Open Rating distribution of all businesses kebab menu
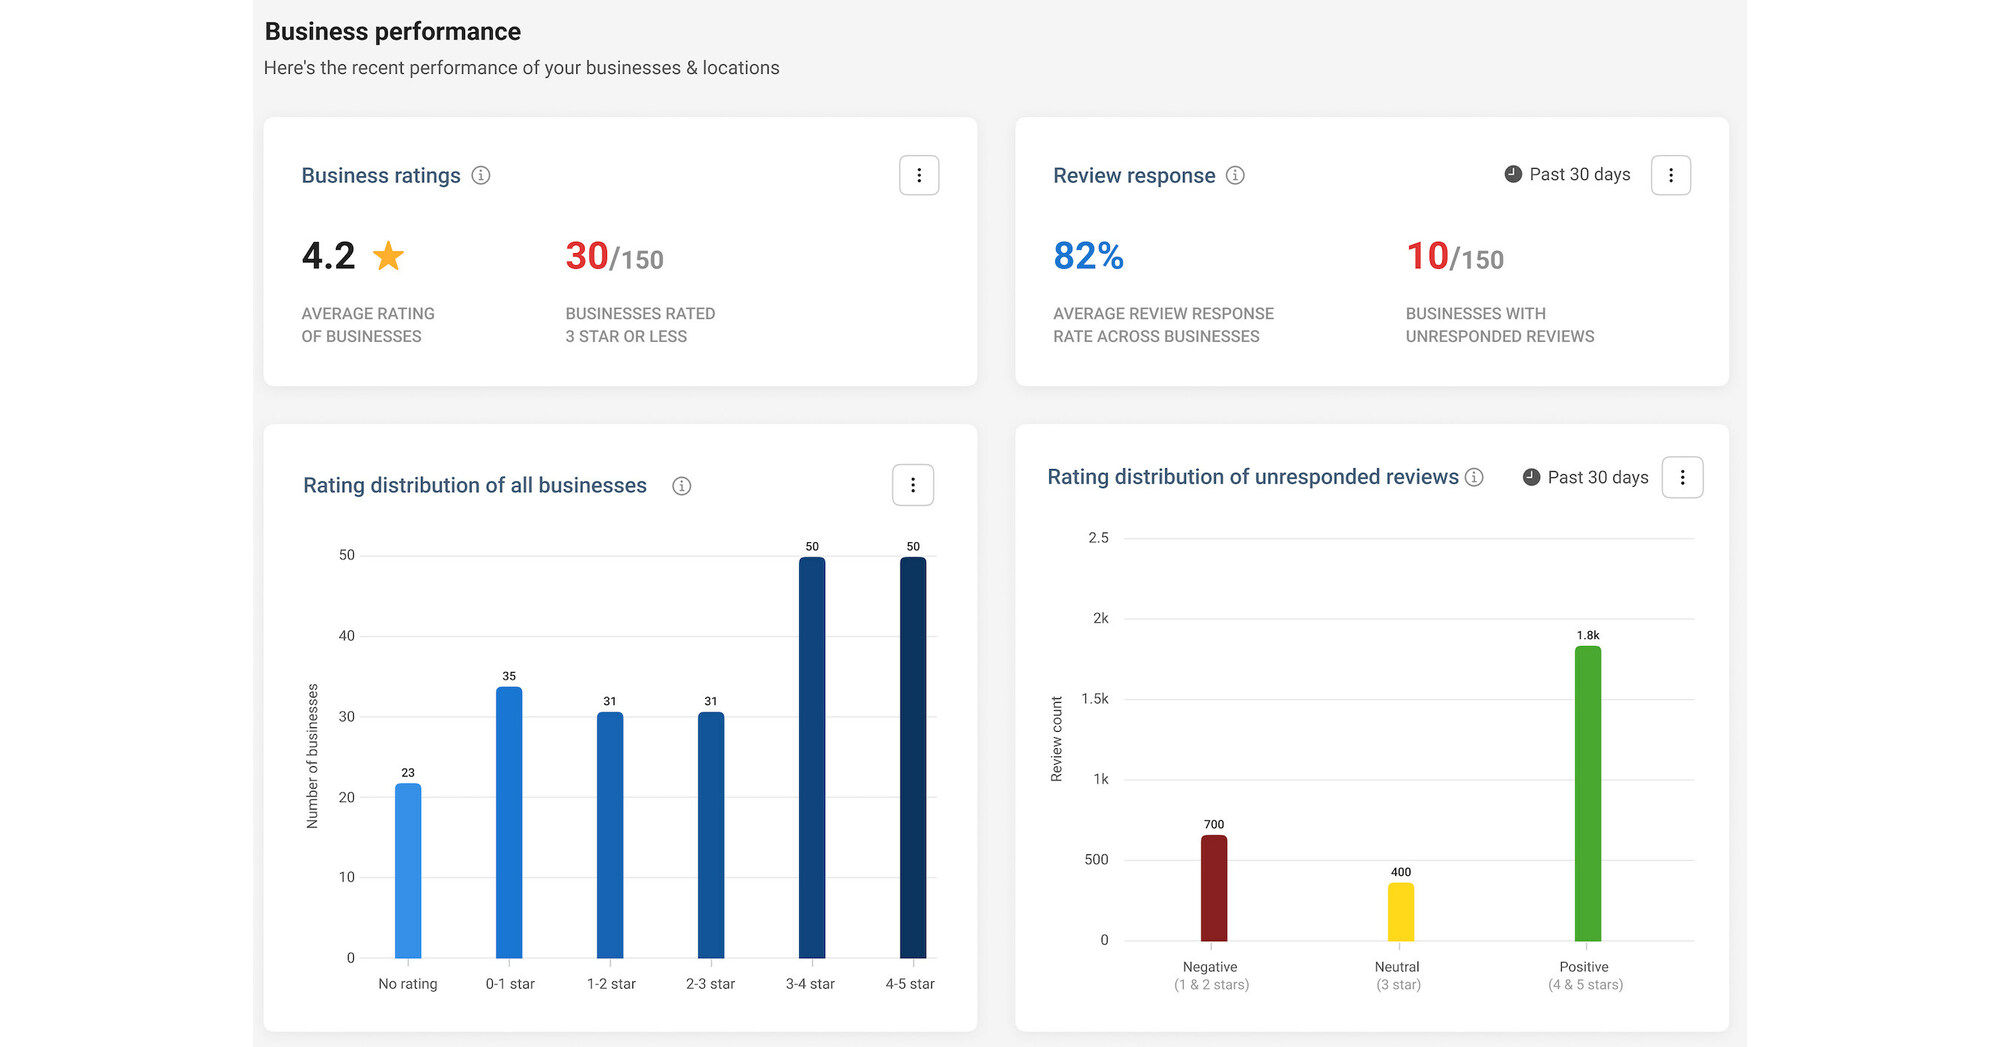 [x=912, y=485]
